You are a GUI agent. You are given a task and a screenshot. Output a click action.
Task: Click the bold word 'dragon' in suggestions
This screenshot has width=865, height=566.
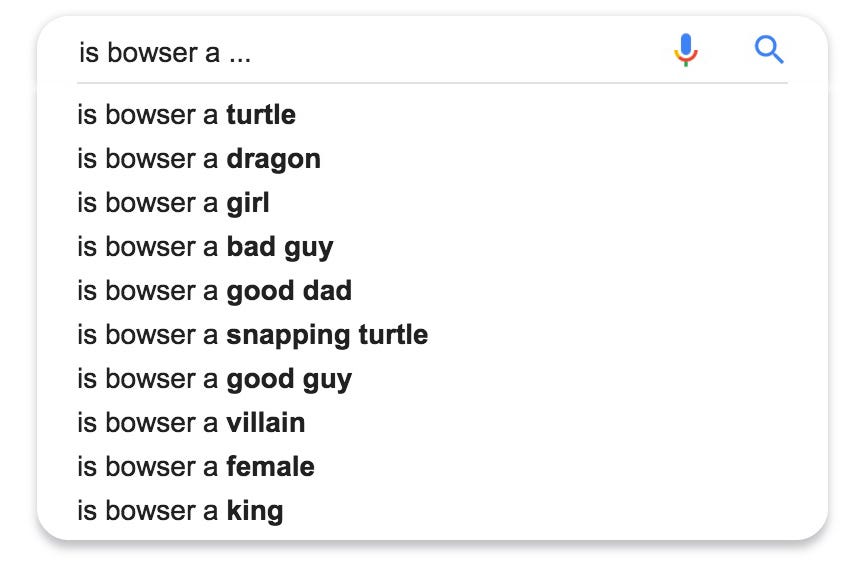coord(274,159)
